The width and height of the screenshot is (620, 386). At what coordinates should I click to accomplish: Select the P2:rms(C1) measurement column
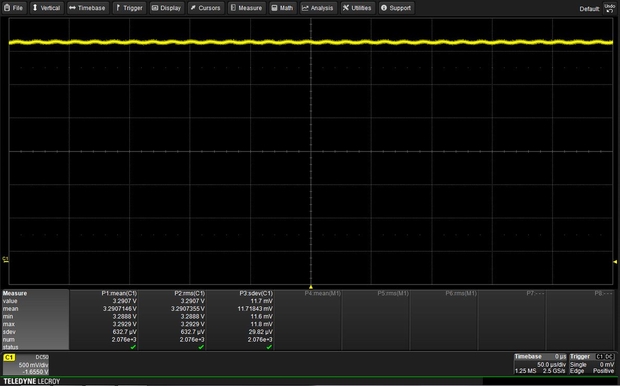(172, 320)
